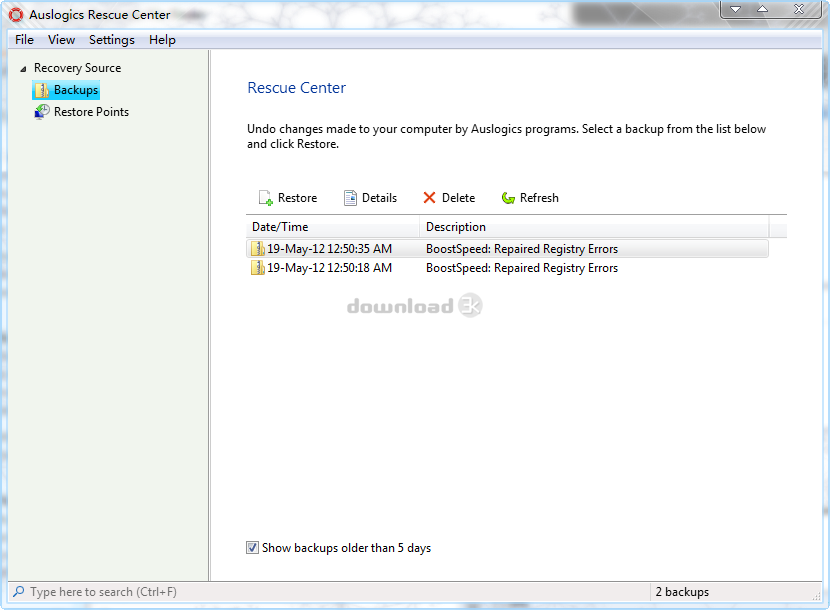Image resolution: width=830 pixels, height=610 pixels.
Task: Click the backup icon for 12:50:18 AM entry
Action: tap(258, 268)
